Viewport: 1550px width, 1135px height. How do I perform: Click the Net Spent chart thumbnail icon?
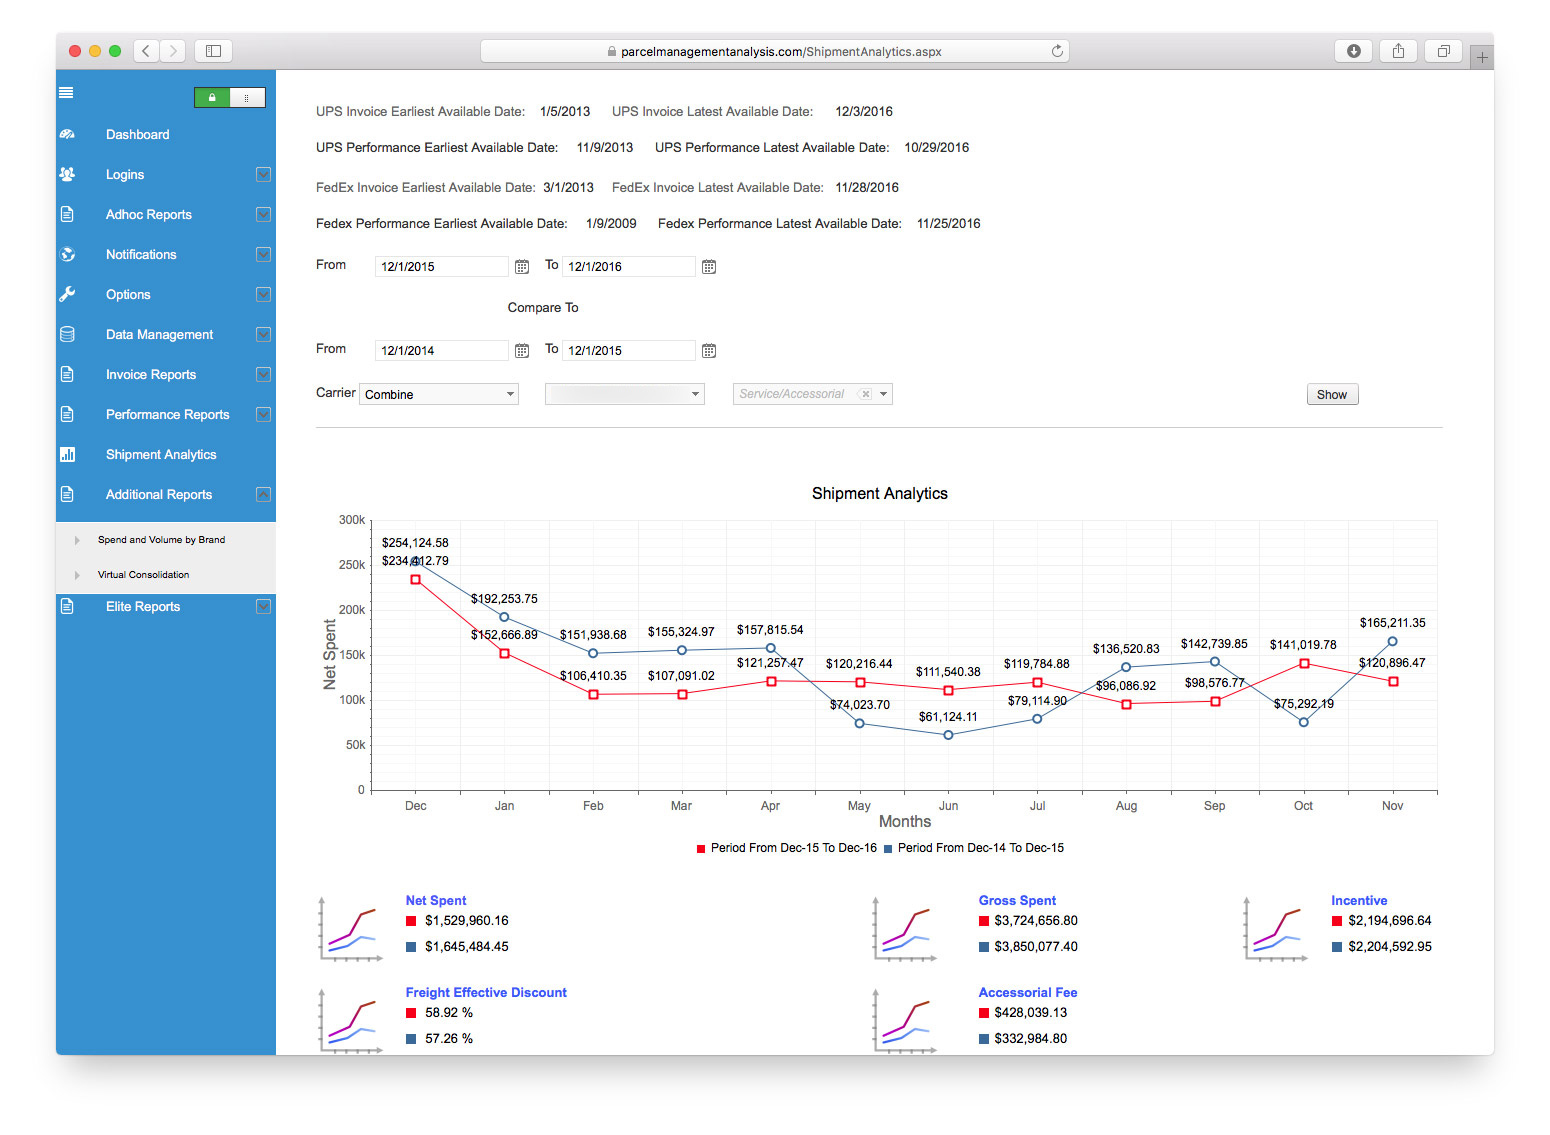(350, 929)
